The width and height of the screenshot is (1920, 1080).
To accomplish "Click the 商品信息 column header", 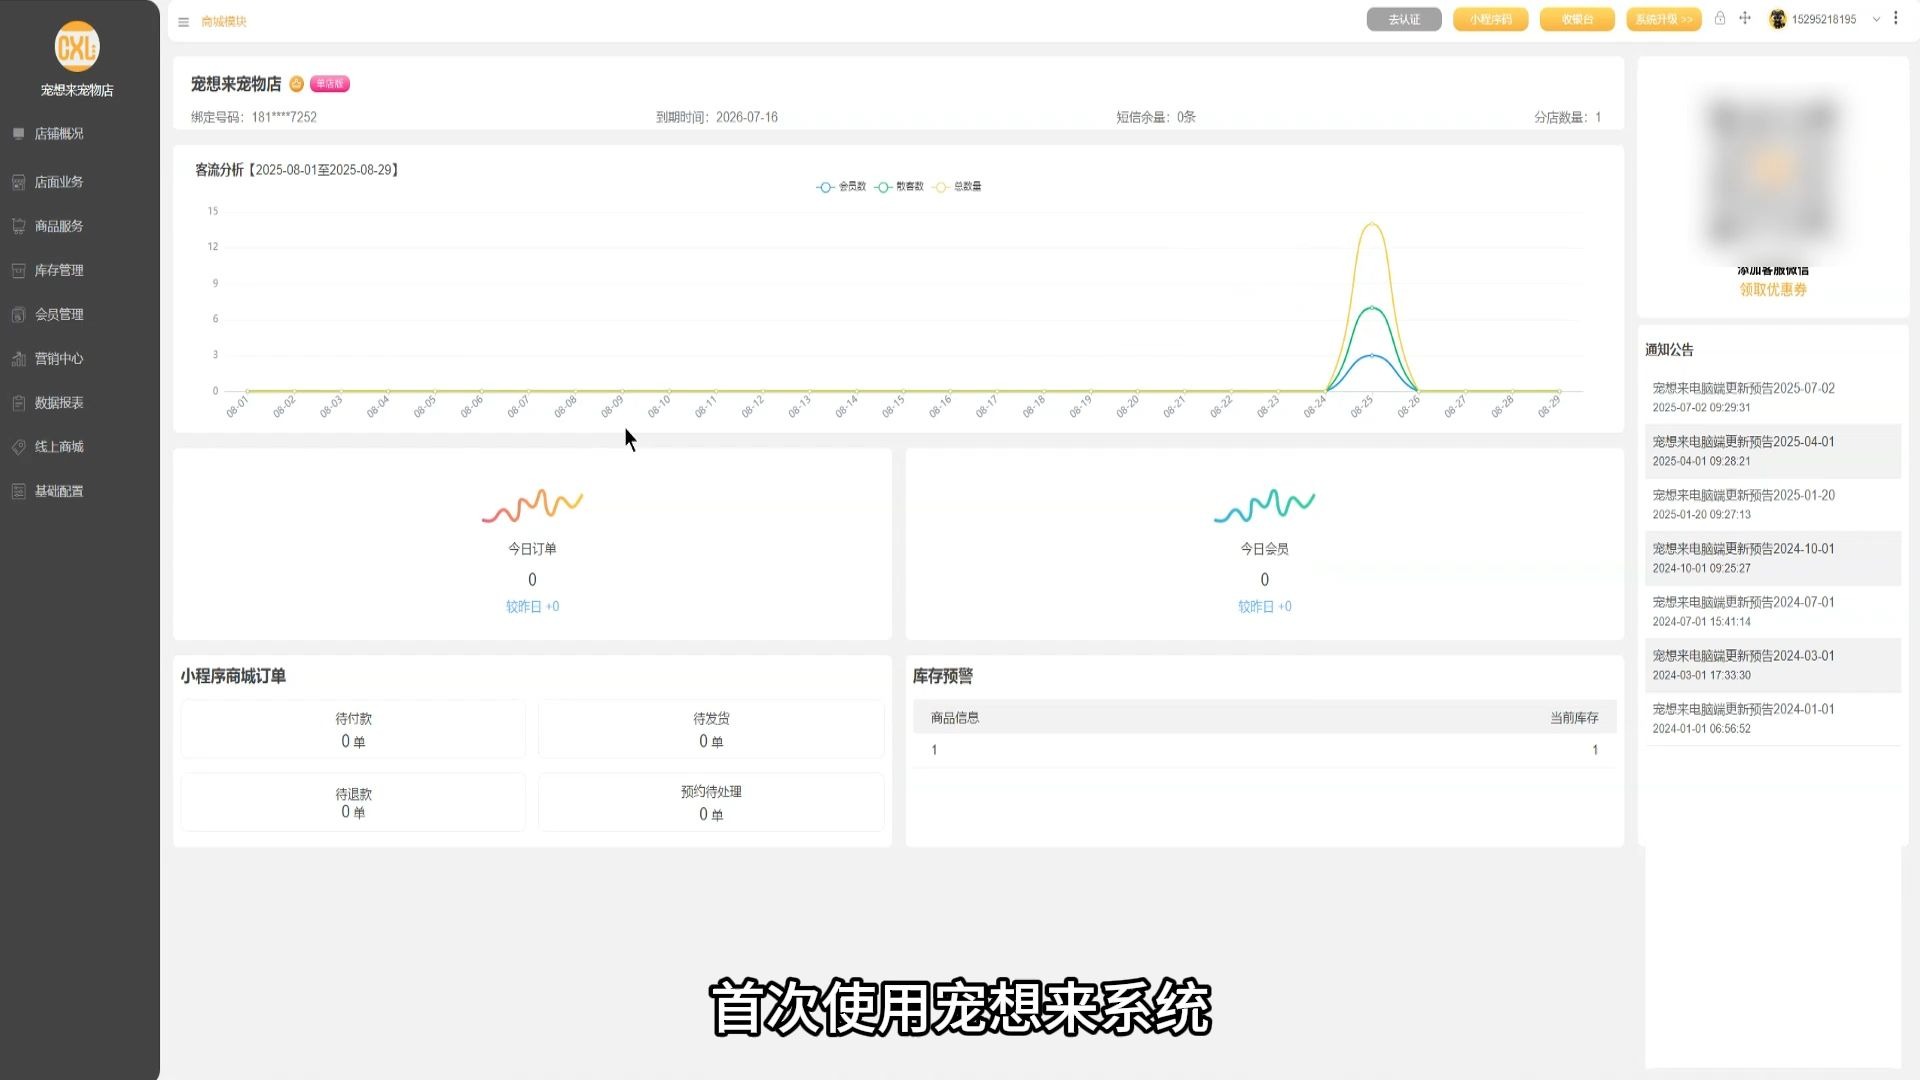I will click(955, 718).
